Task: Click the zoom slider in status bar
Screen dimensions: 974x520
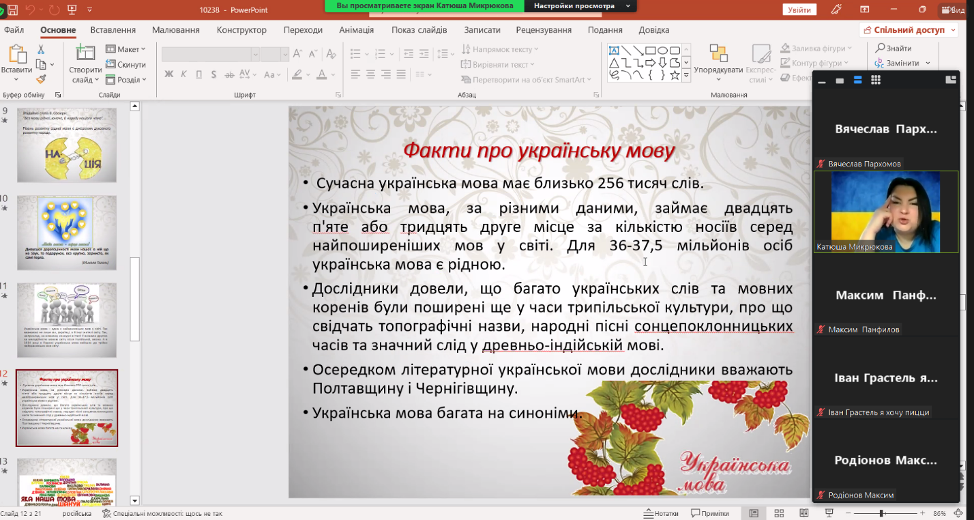Action: pos(880,513)
